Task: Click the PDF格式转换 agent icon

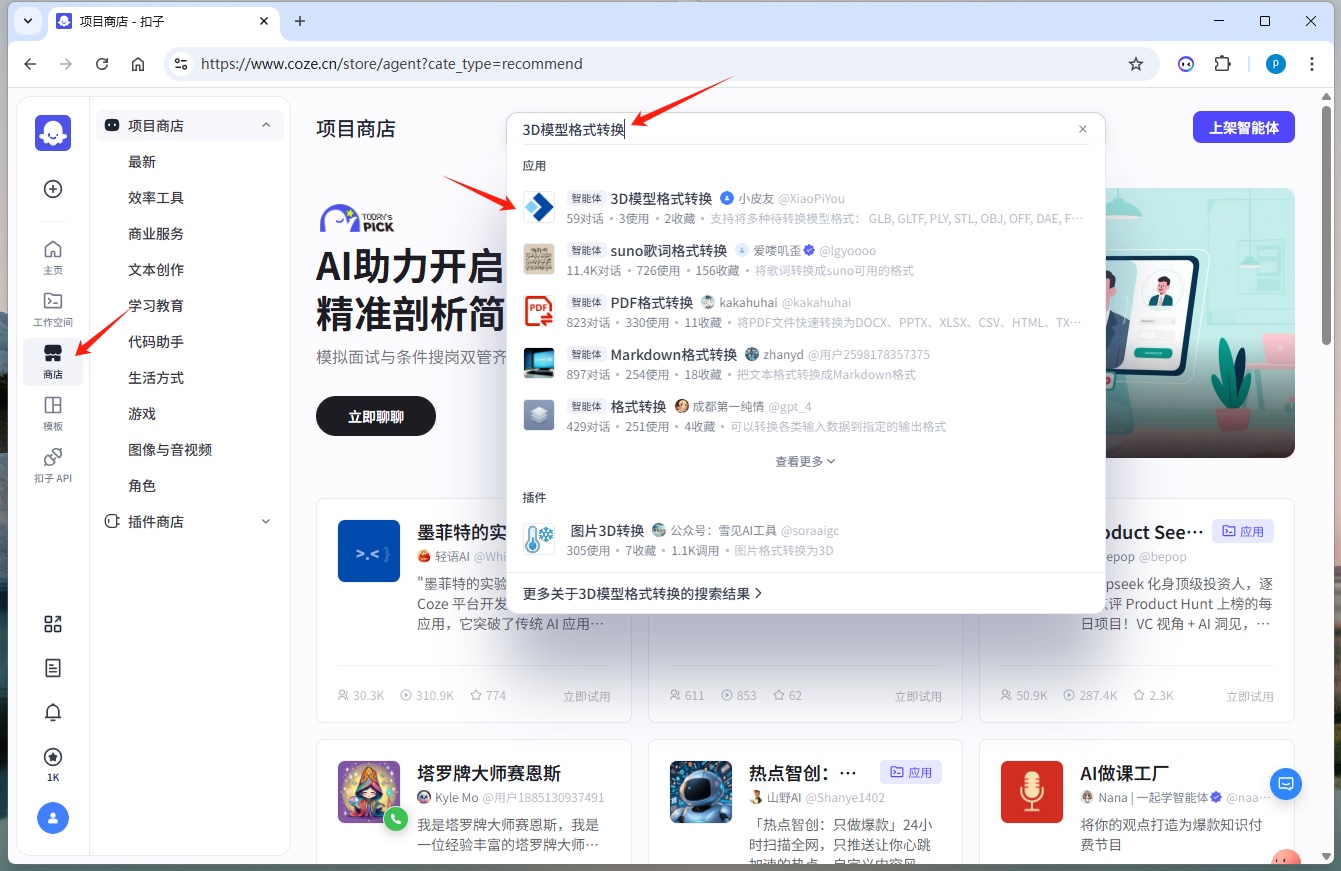Action: pos(539,311)
